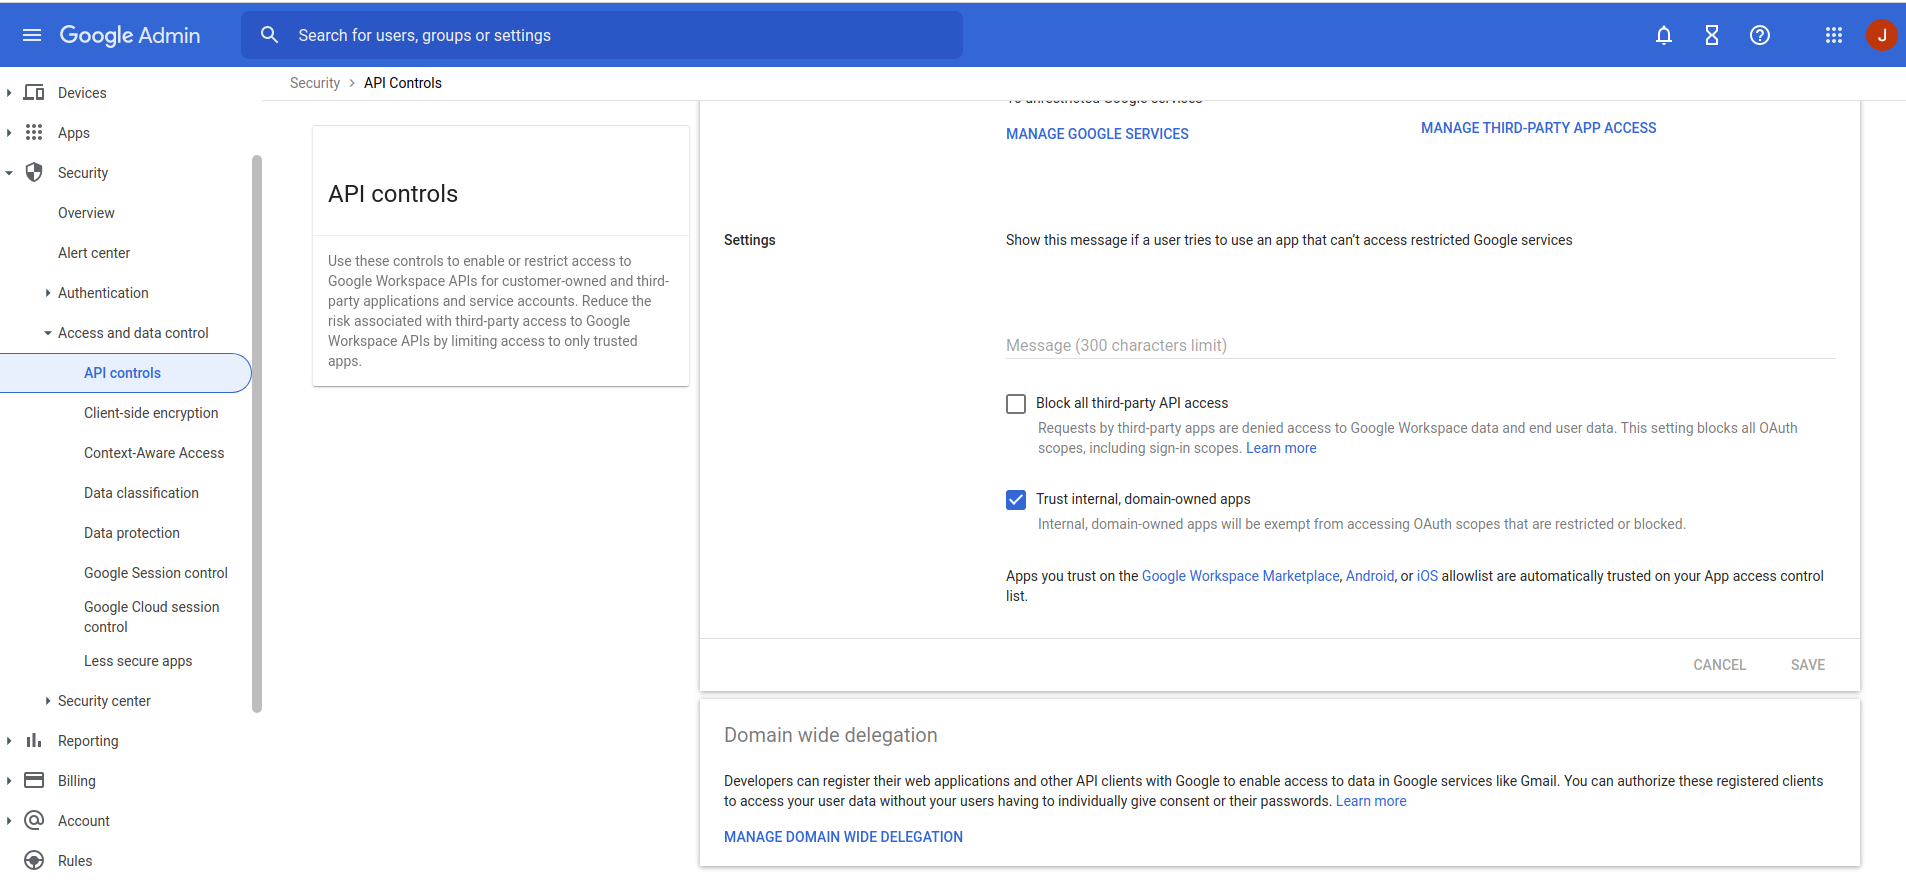This screenshot has height=884, width=1906.
Task: Click the search magnifier icon
Action: coord(269,35)
